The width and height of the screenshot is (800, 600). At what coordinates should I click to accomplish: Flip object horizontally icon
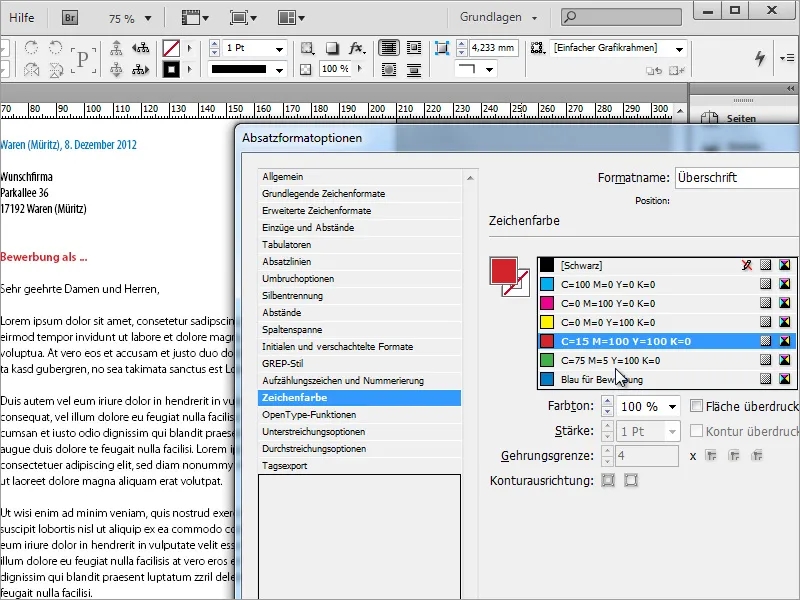32,69
